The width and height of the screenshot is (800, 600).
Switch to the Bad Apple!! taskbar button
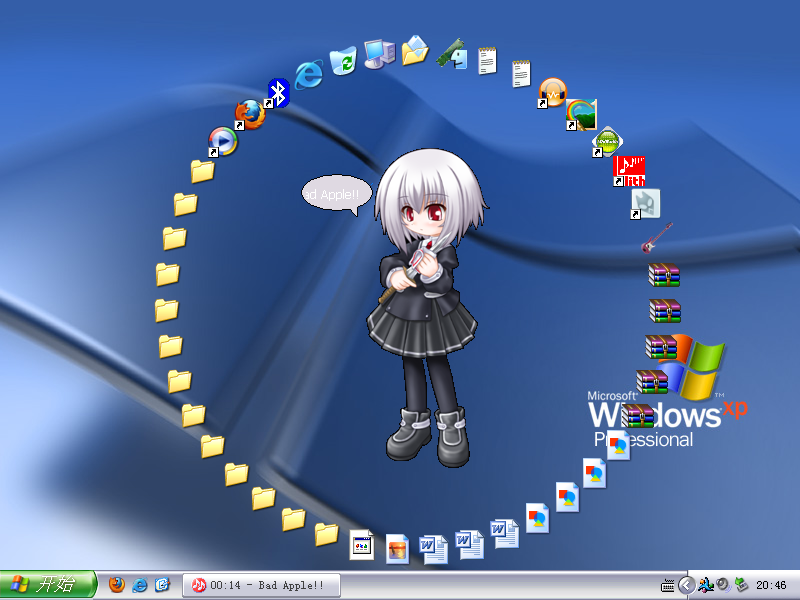click(261, 585)
